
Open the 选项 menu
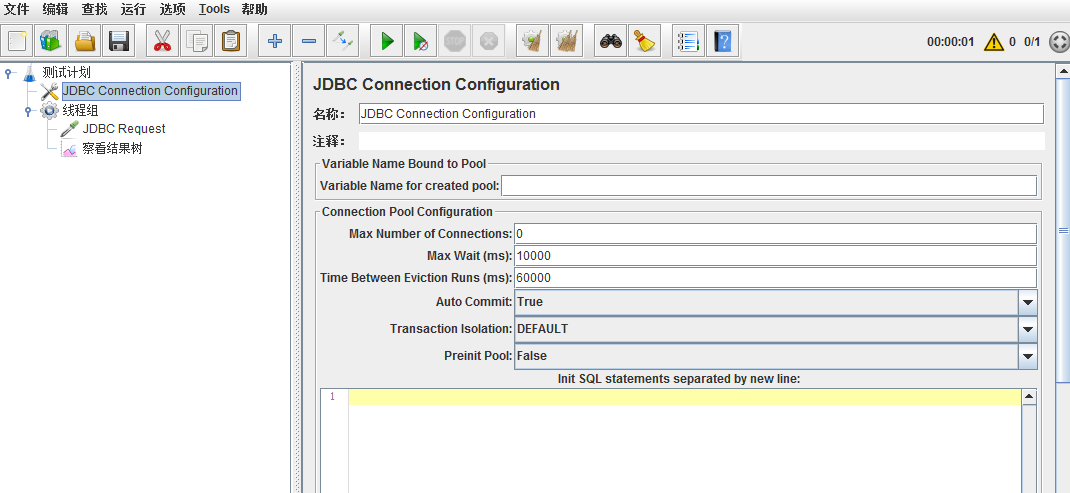[173, 10]
